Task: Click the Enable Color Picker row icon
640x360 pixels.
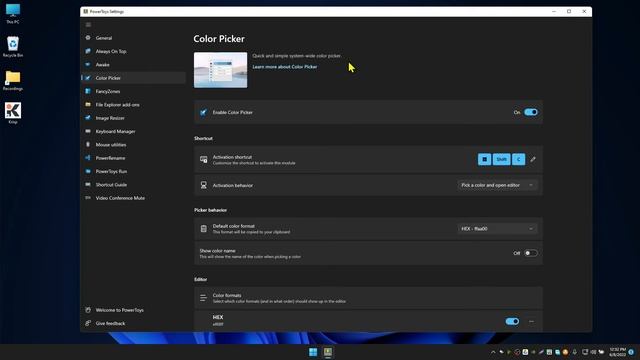Action: click(x=203, y=112)
